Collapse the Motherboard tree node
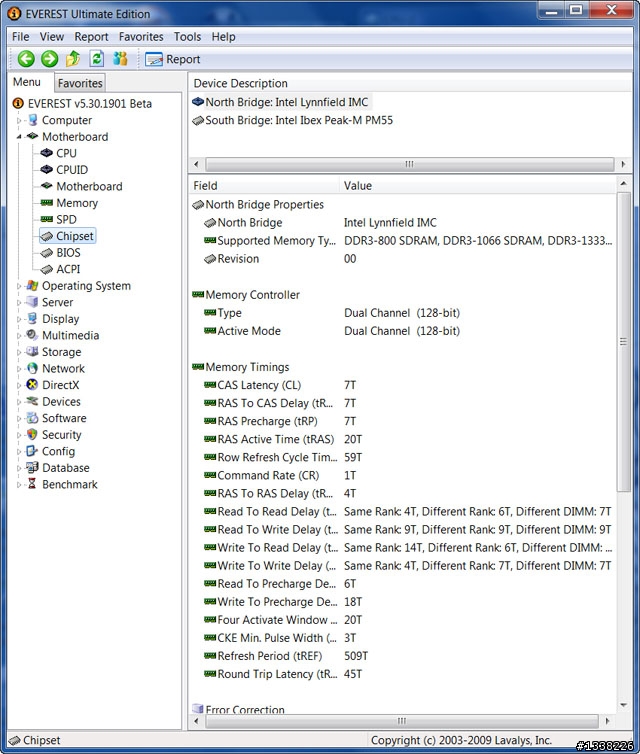 pos(19,137)
